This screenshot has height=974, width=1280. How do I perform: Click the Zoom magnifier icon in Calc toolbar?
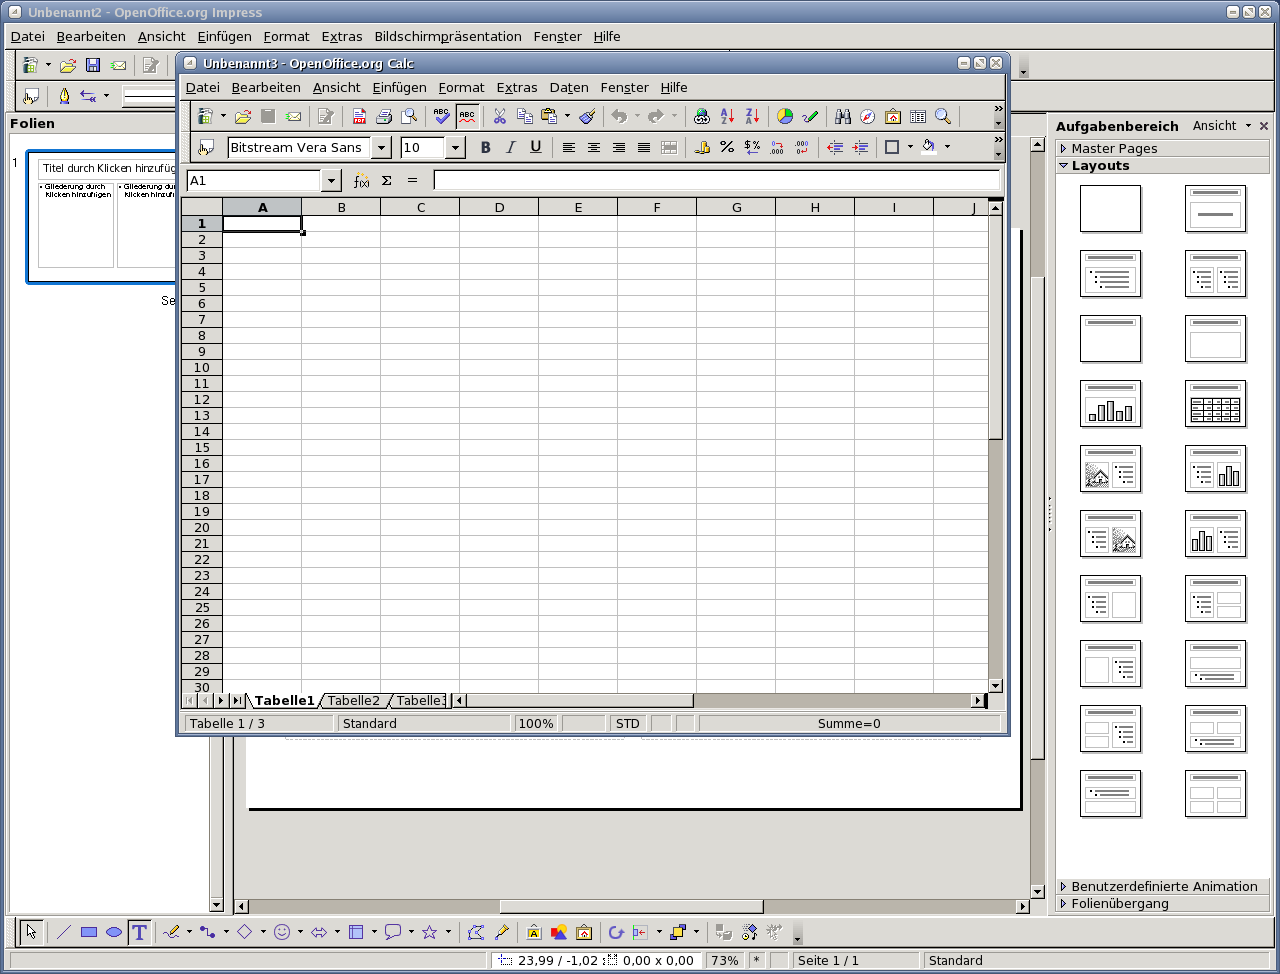pyautogui.click(x=943, y=116)
